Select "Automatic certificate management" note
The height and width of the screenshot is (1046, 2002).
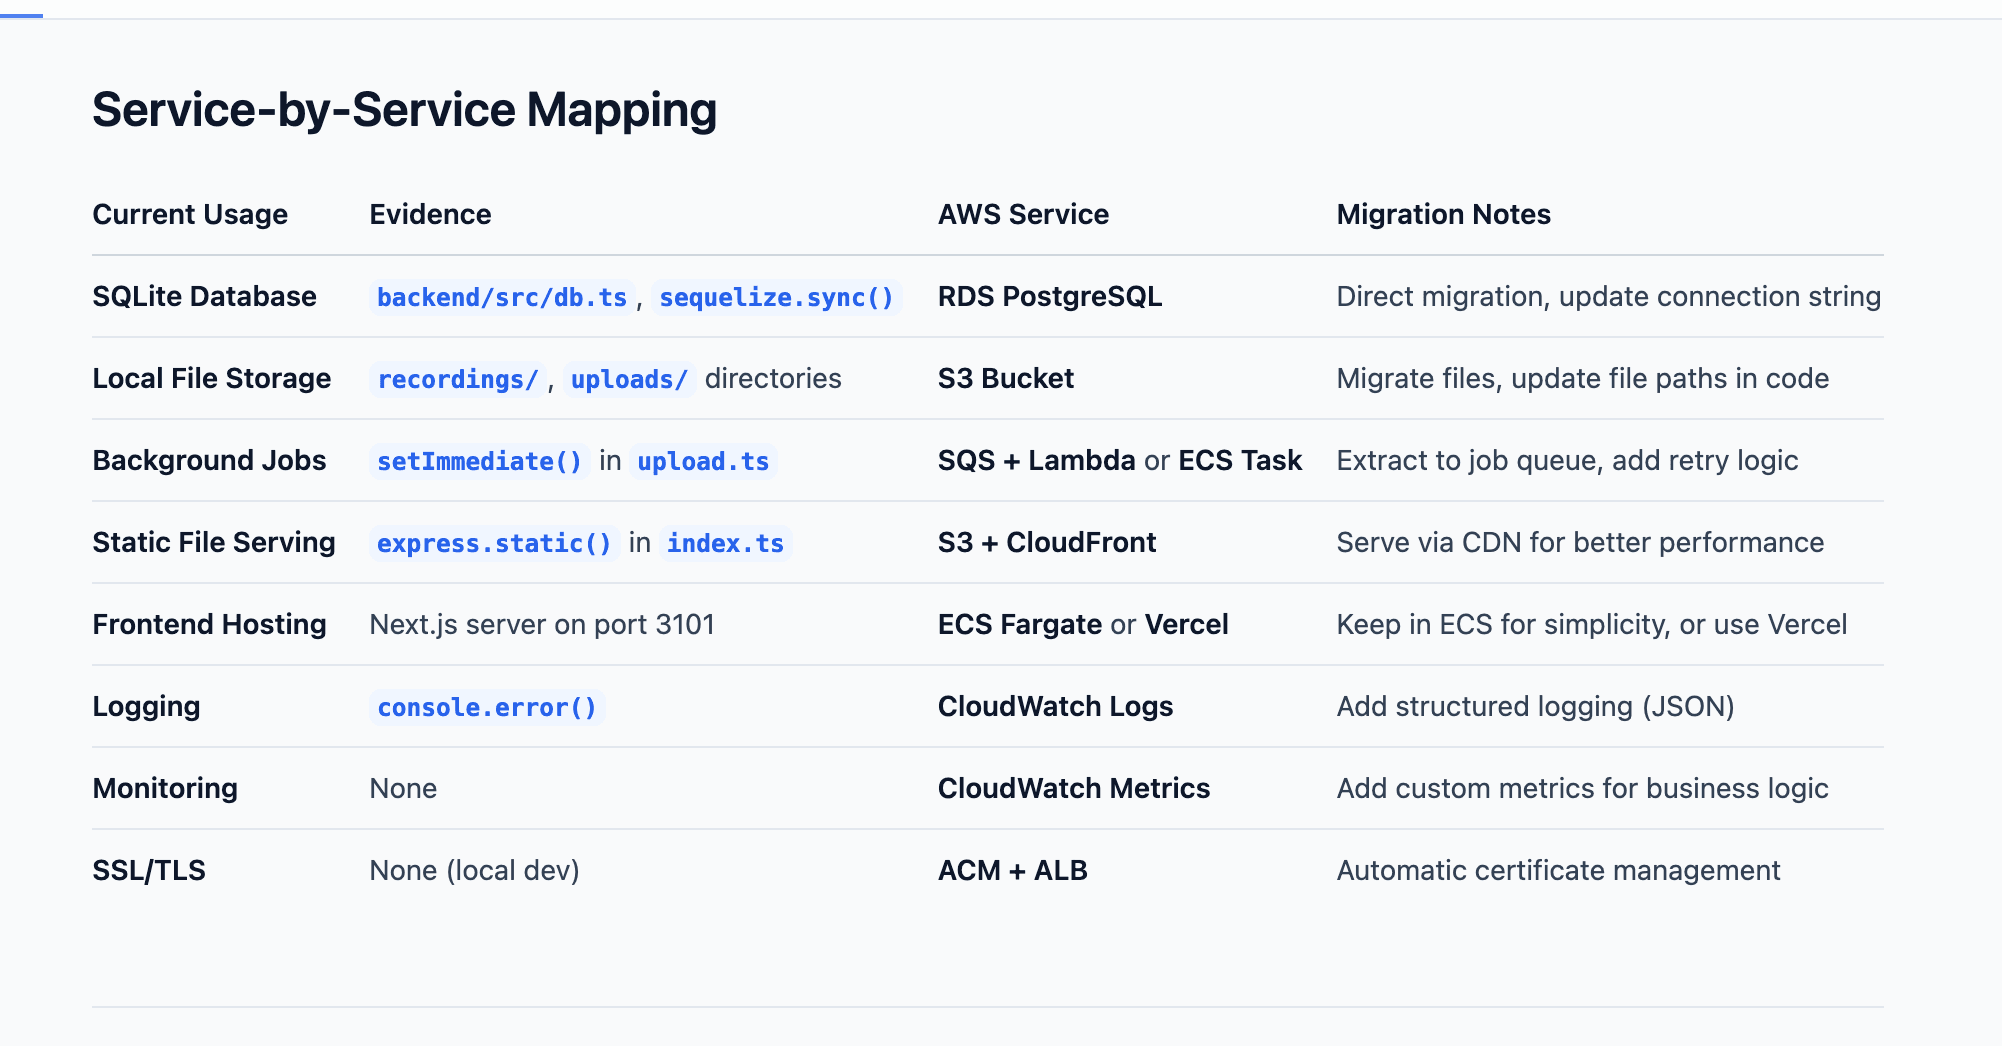click(1559, 870)
